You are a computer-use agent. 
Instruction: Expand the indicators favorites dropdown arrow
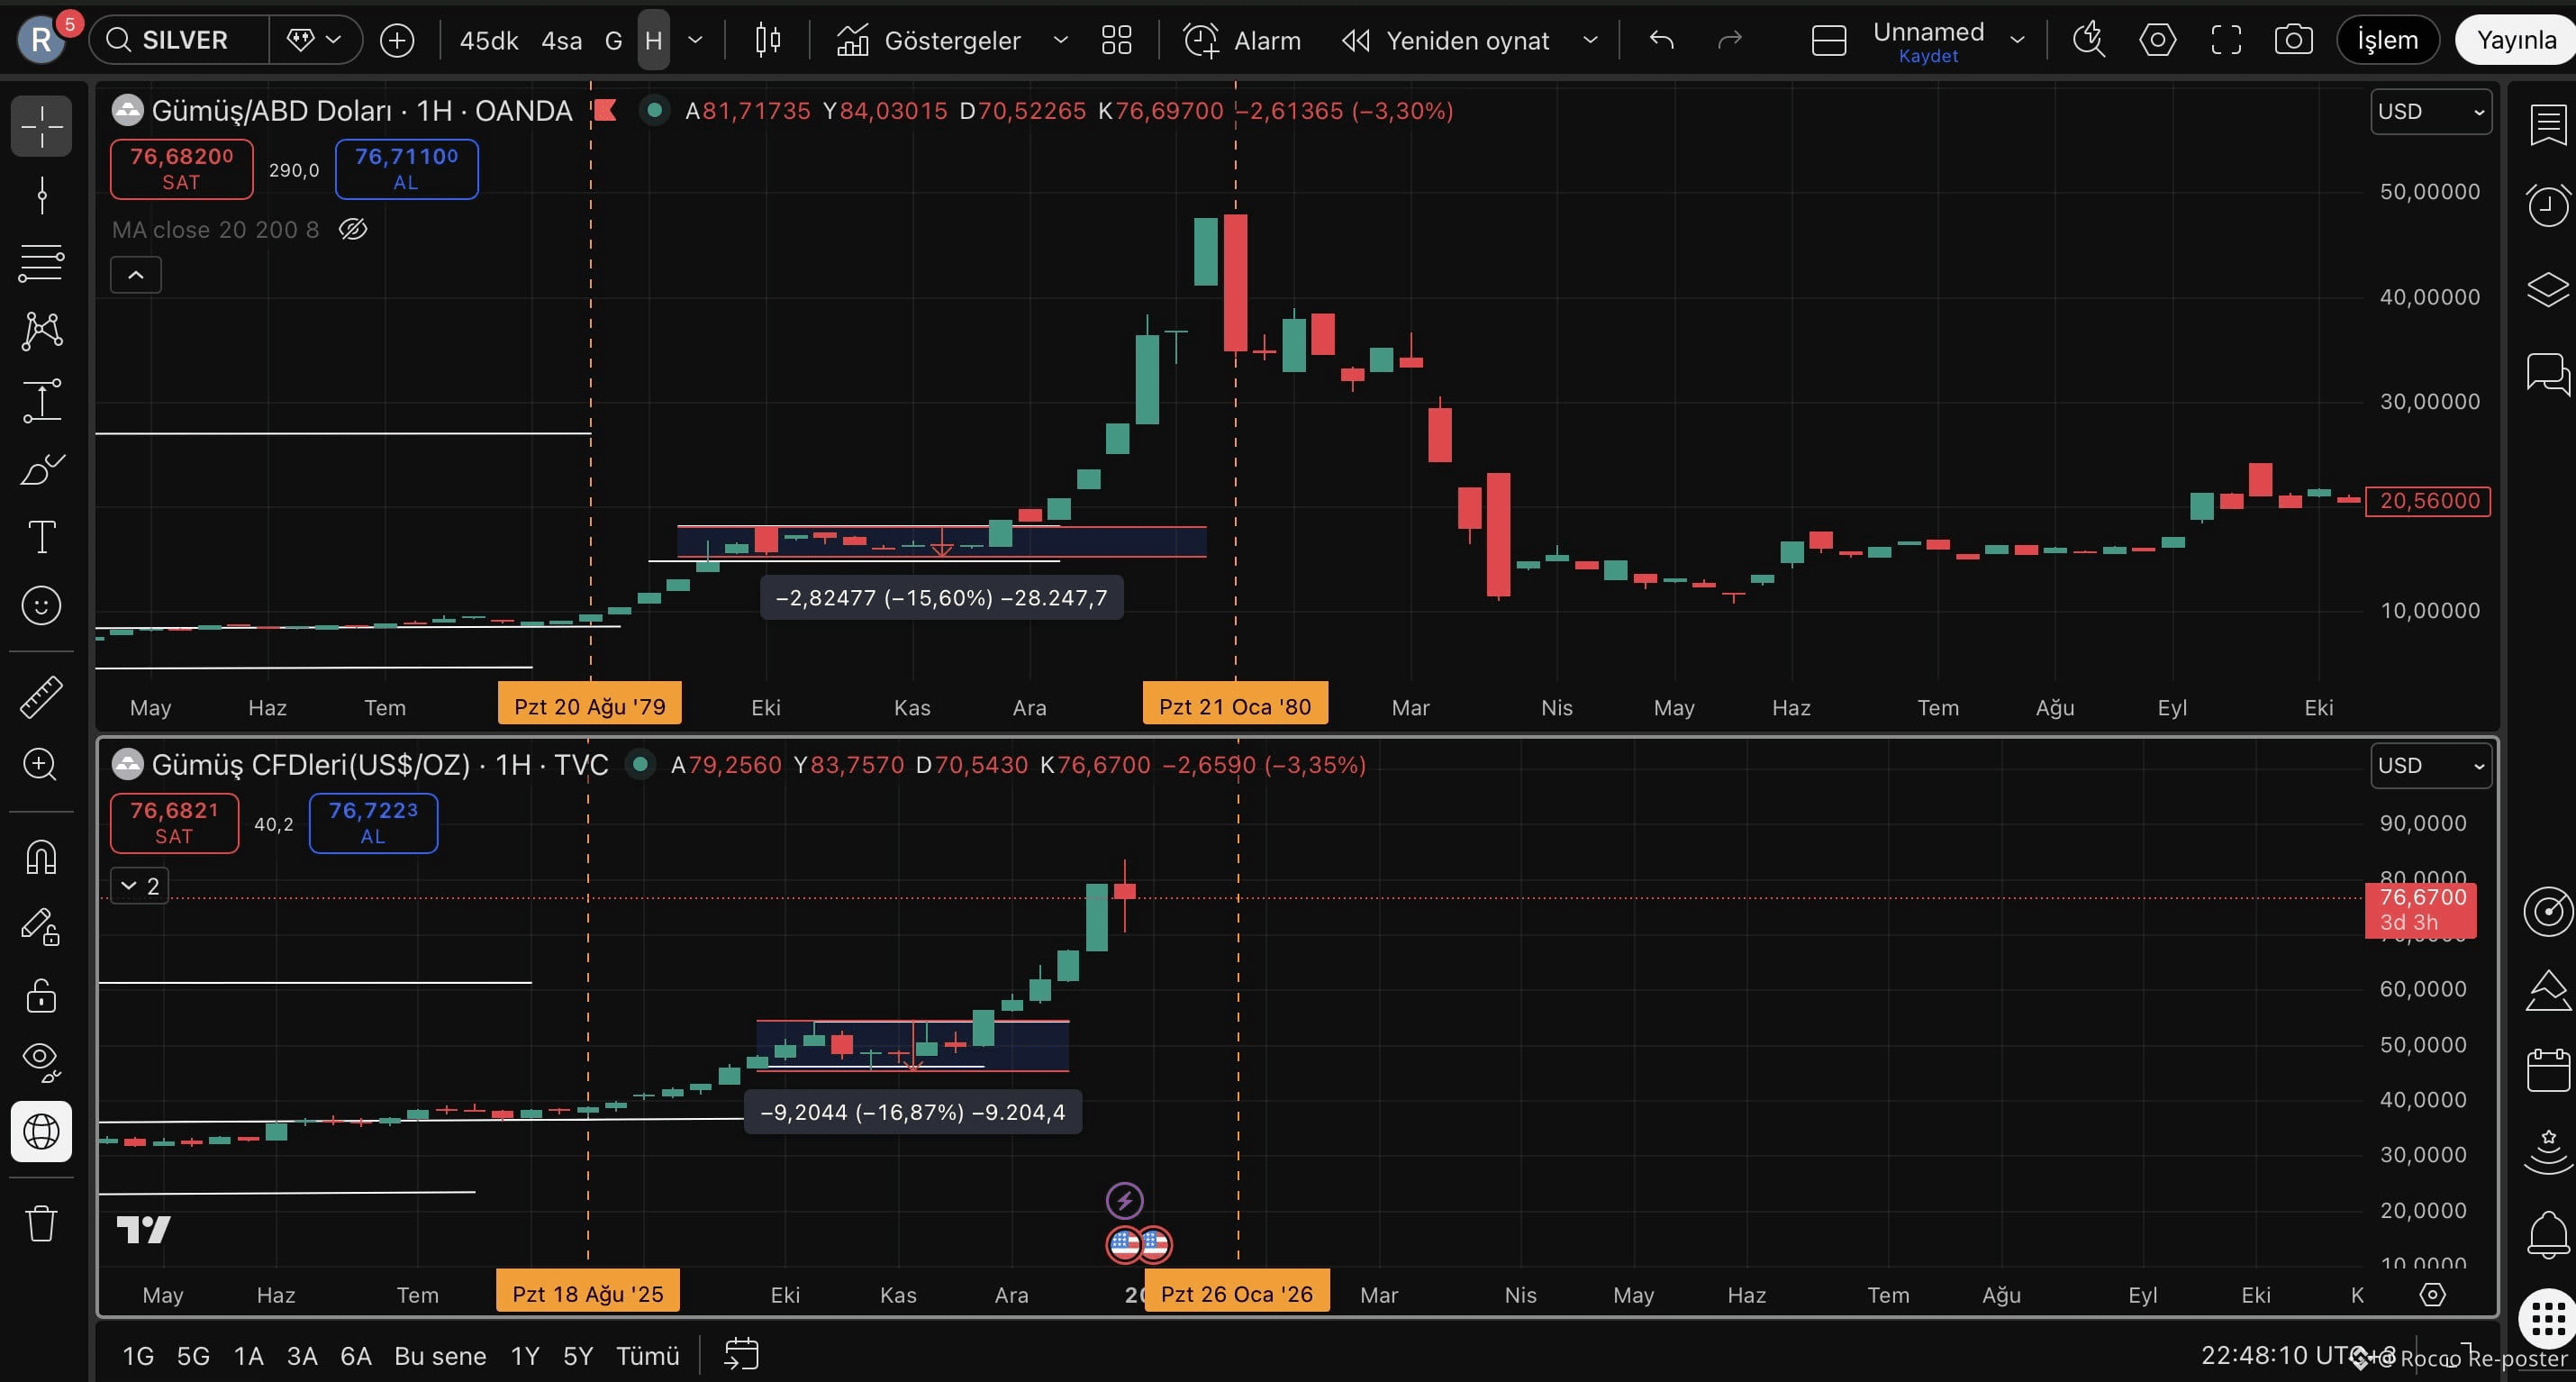click(1061, 40)
